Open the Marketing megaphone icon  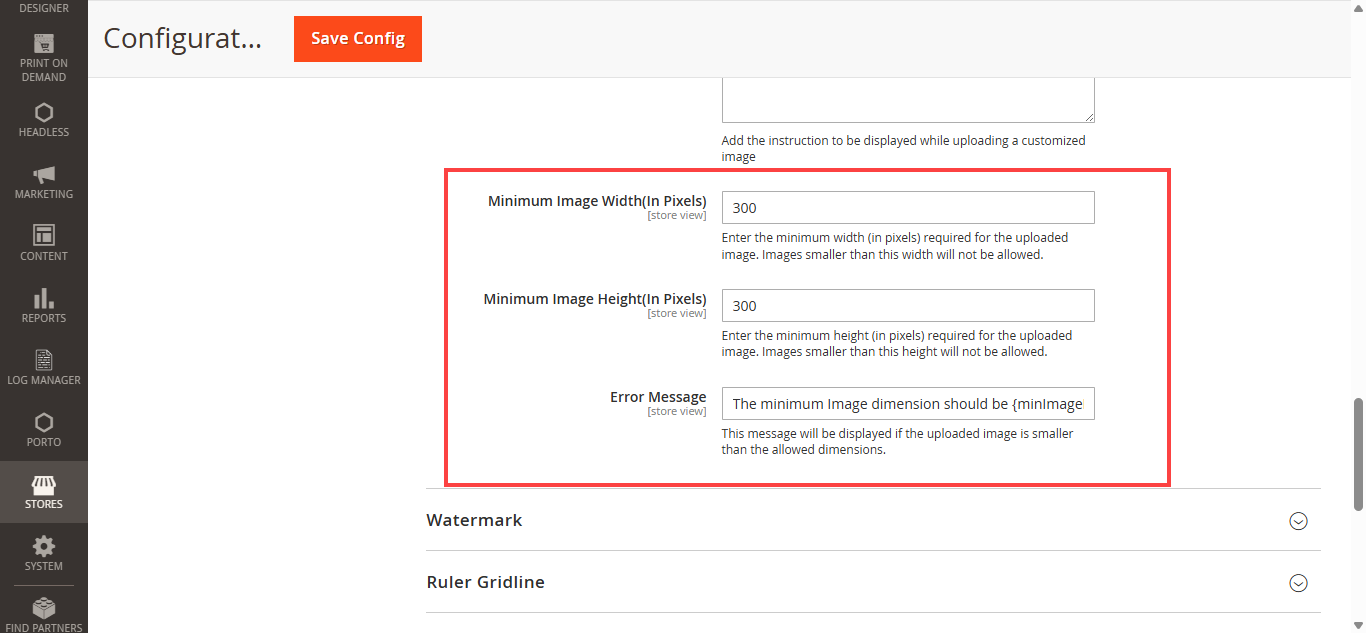[x=44, y=174]
